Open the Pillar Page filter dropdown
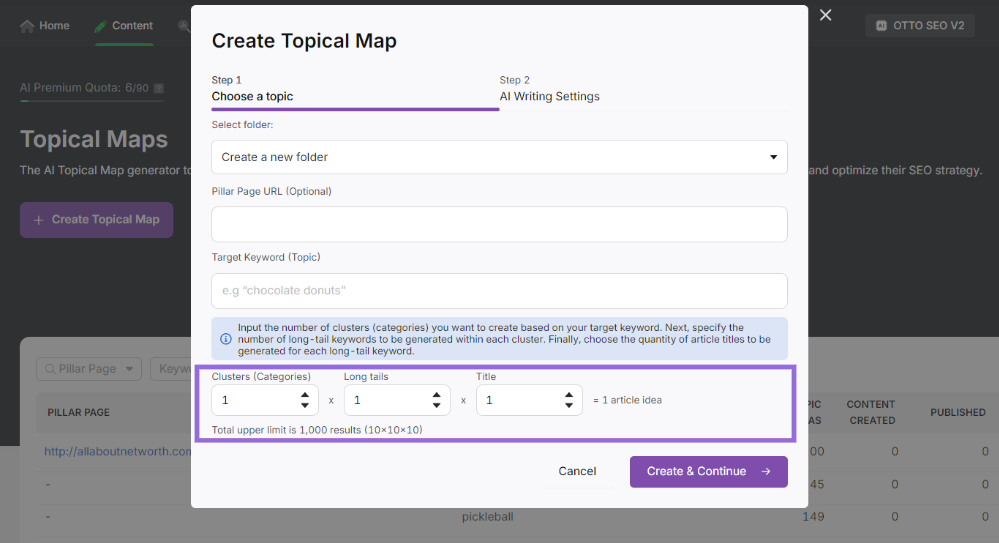999x543 pixels. (x=89, y=369)
